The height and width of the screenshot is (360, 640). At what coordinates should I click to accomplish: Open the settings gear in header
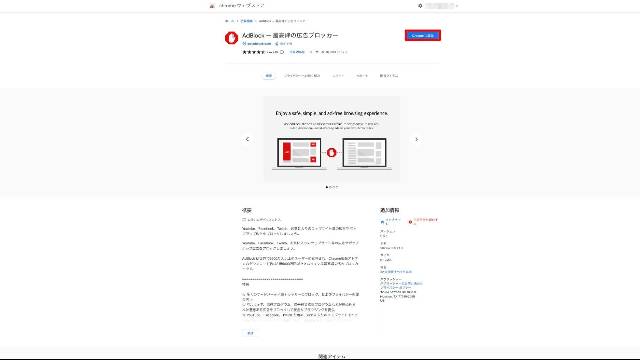click(420, 6)
